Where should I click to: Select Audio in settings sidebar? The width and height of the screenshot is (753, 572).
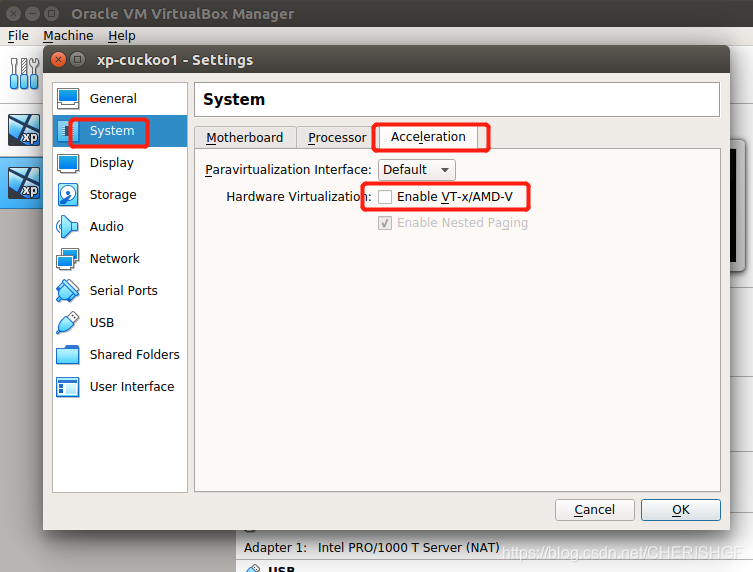120,227
